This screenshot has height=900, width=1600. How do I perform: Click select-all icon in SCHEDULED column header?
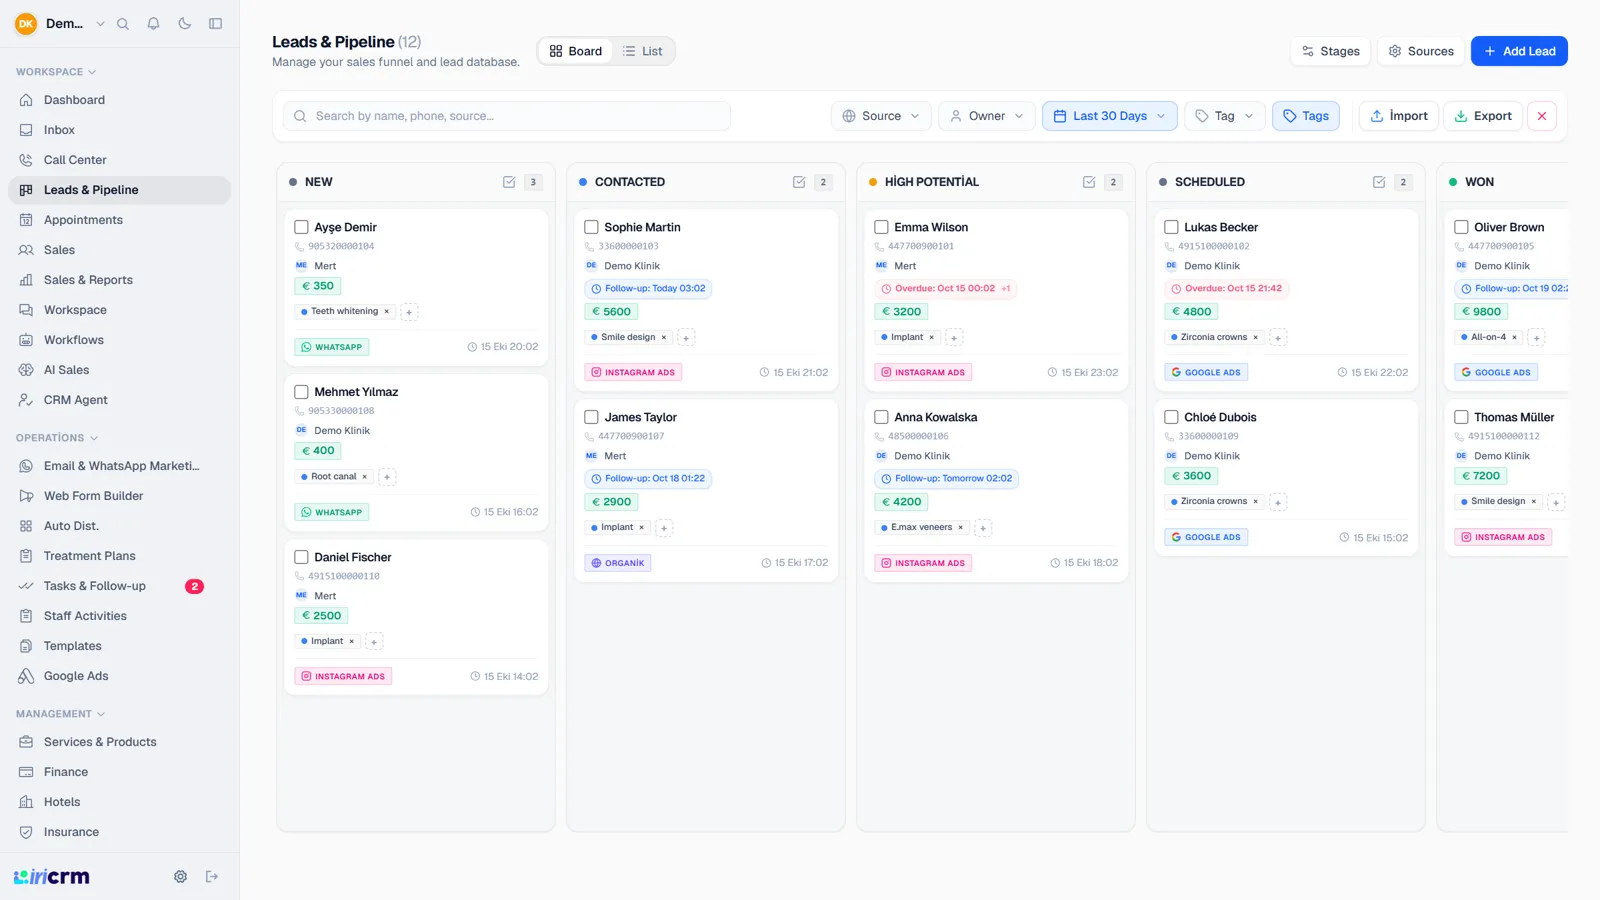[x=1379, y=182]
